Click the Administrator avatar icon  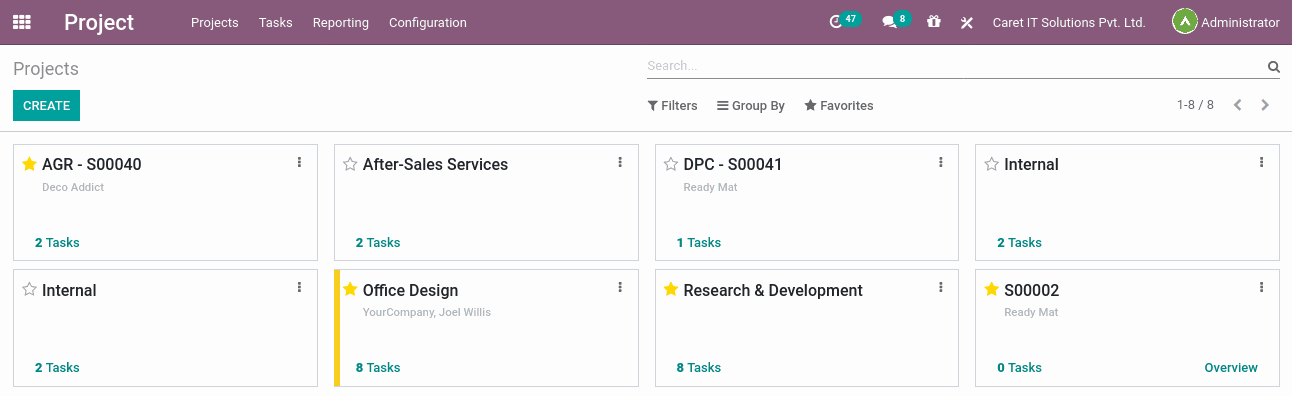[1184, 22]
